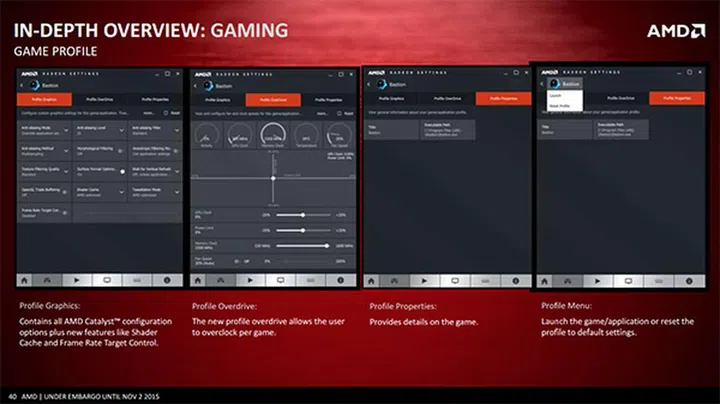The width and height of the screenshot is (720, 404).
Task: Click Display monitor icon in Profile Properties window
Action: point(455,281)
